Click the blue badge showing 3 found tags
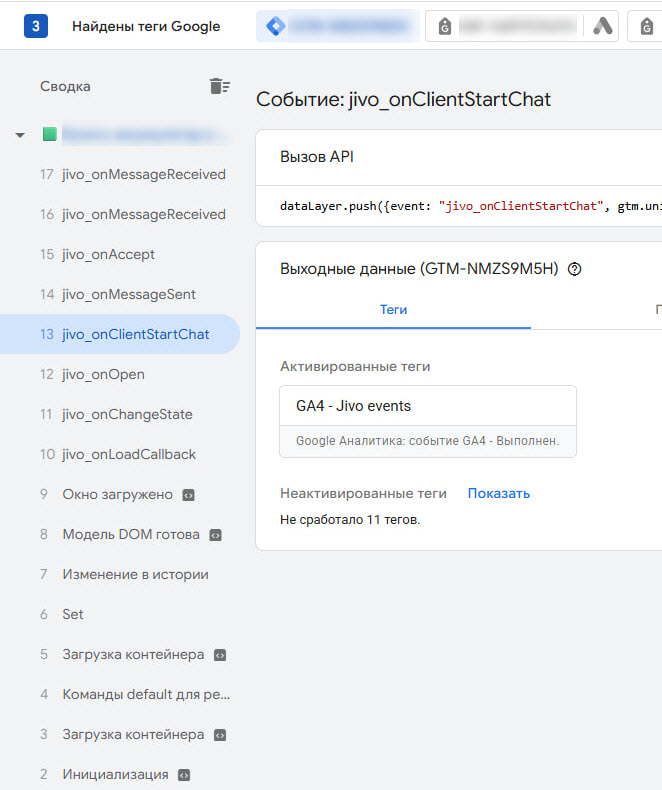The height and width of the screenshot is (790, 662). (36, 26)
